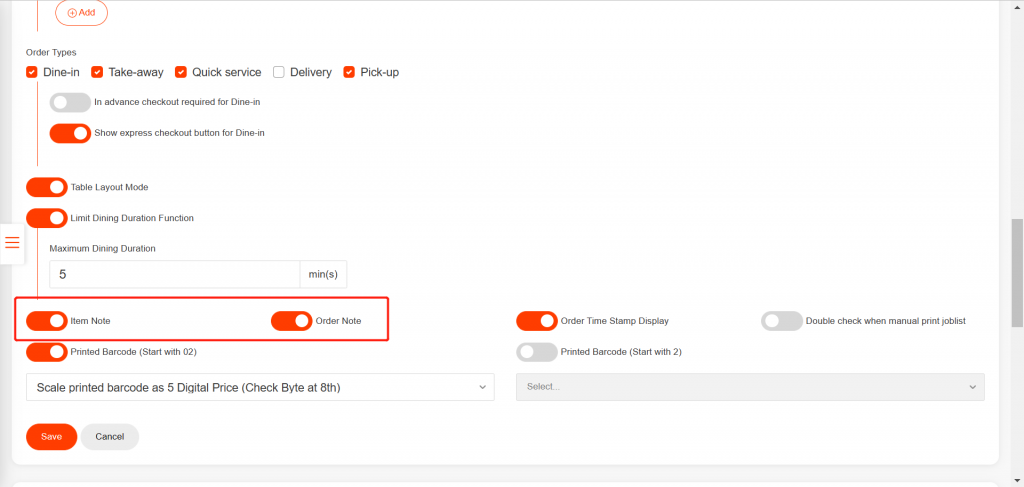Uncheck the Dine-in order type
The height and width of the screenshot is (487, 1024).
point(32,72)
